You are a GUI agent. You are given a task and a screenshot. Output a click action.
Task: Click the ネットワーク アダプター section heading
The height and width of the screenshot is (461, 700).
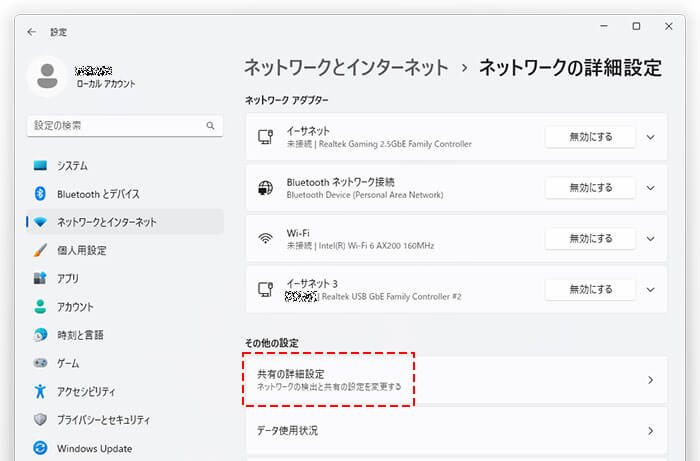(286, 100)
